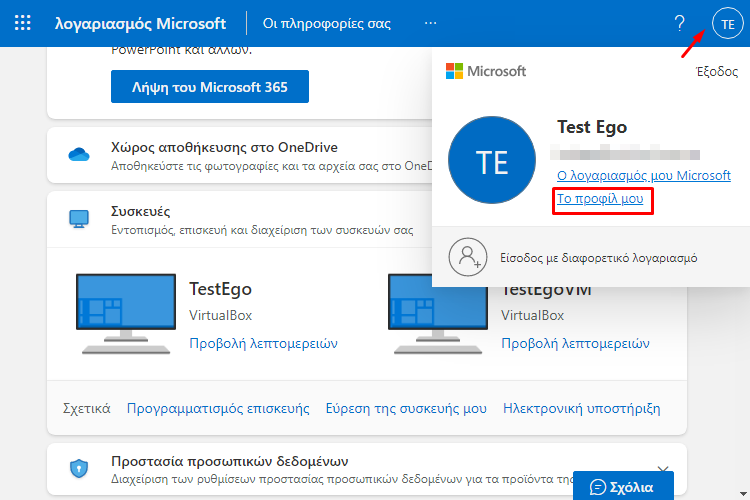
Task: Click the help question mark icon
Action: click(679, 23)
